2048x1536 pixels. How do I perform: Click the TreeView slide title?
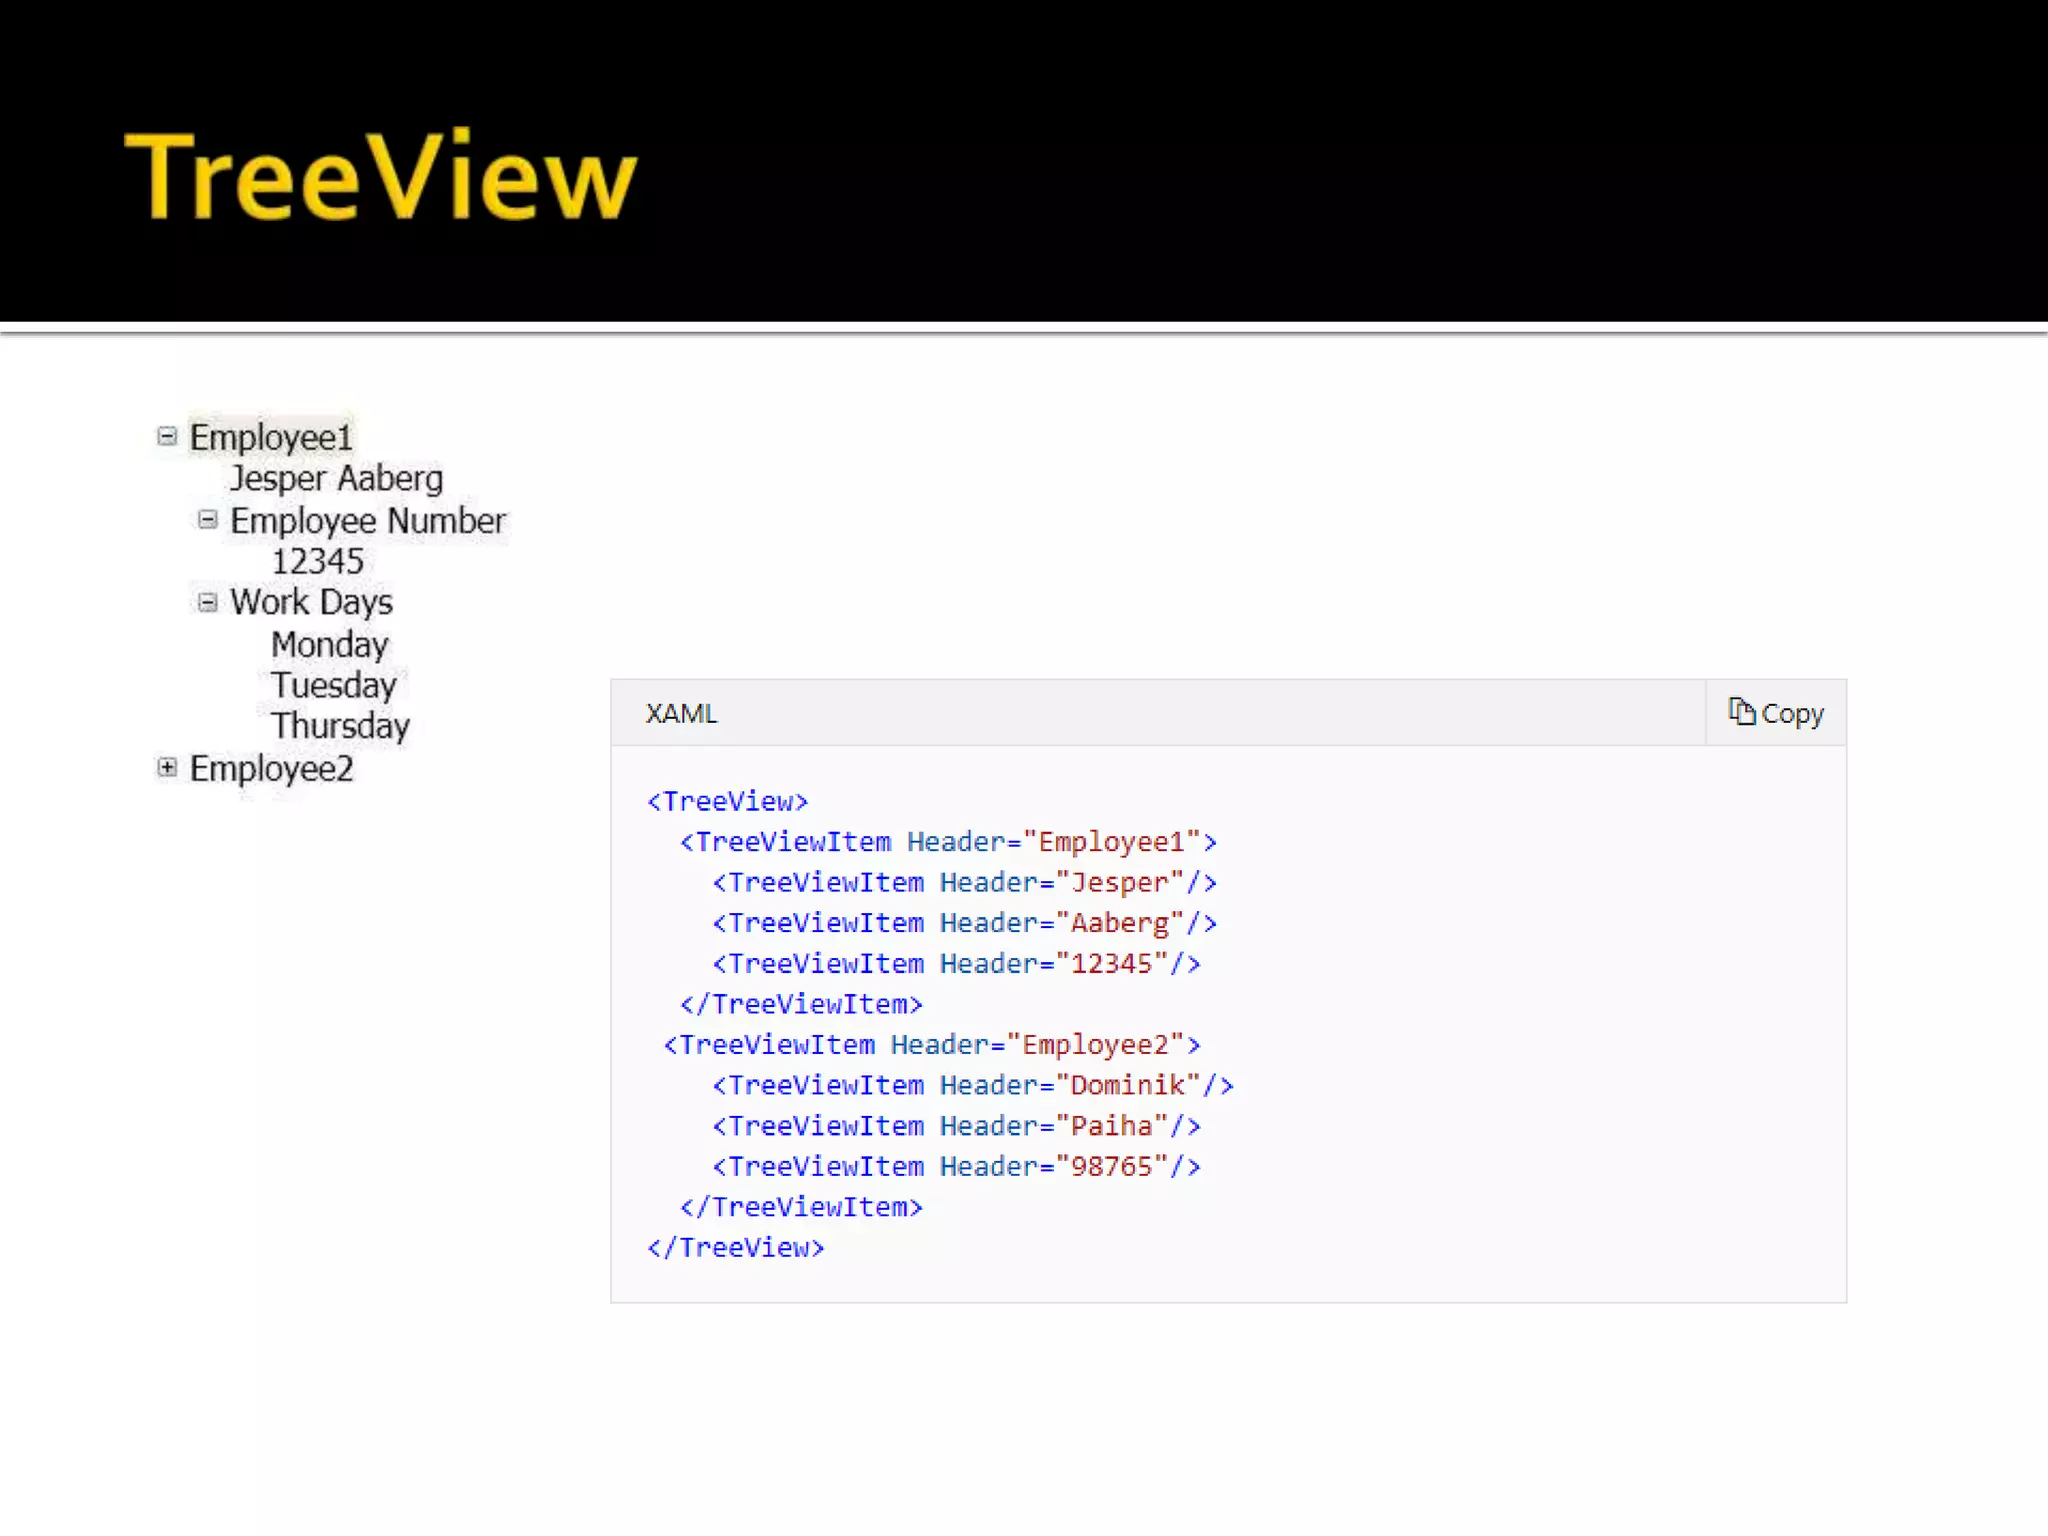[x=380, y=176]
